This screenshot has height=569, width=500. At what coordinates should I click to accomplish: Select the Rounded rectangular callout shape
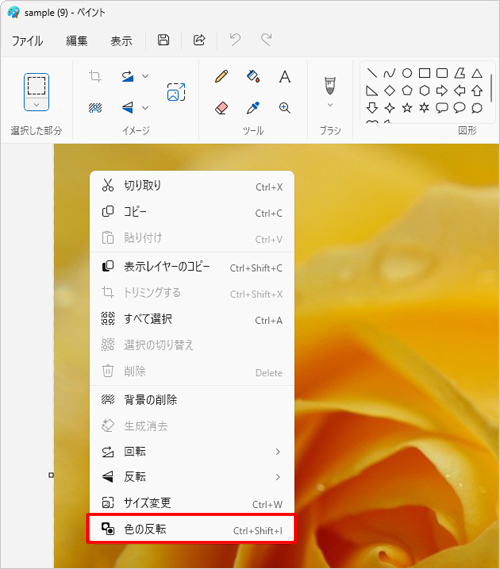click(442, 108)
